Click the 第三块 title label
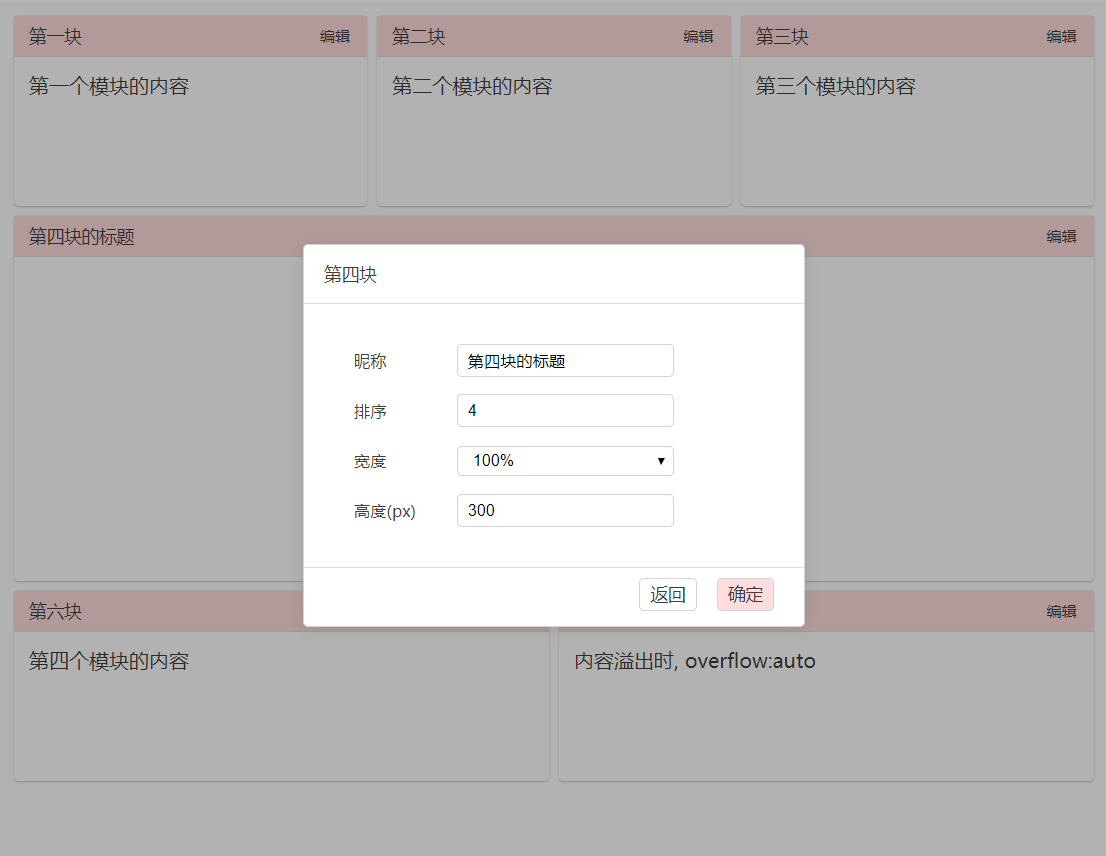Image resolution: width=1106 pixels, height=856 pixels. pyautogui.click(x=782, y=36)
